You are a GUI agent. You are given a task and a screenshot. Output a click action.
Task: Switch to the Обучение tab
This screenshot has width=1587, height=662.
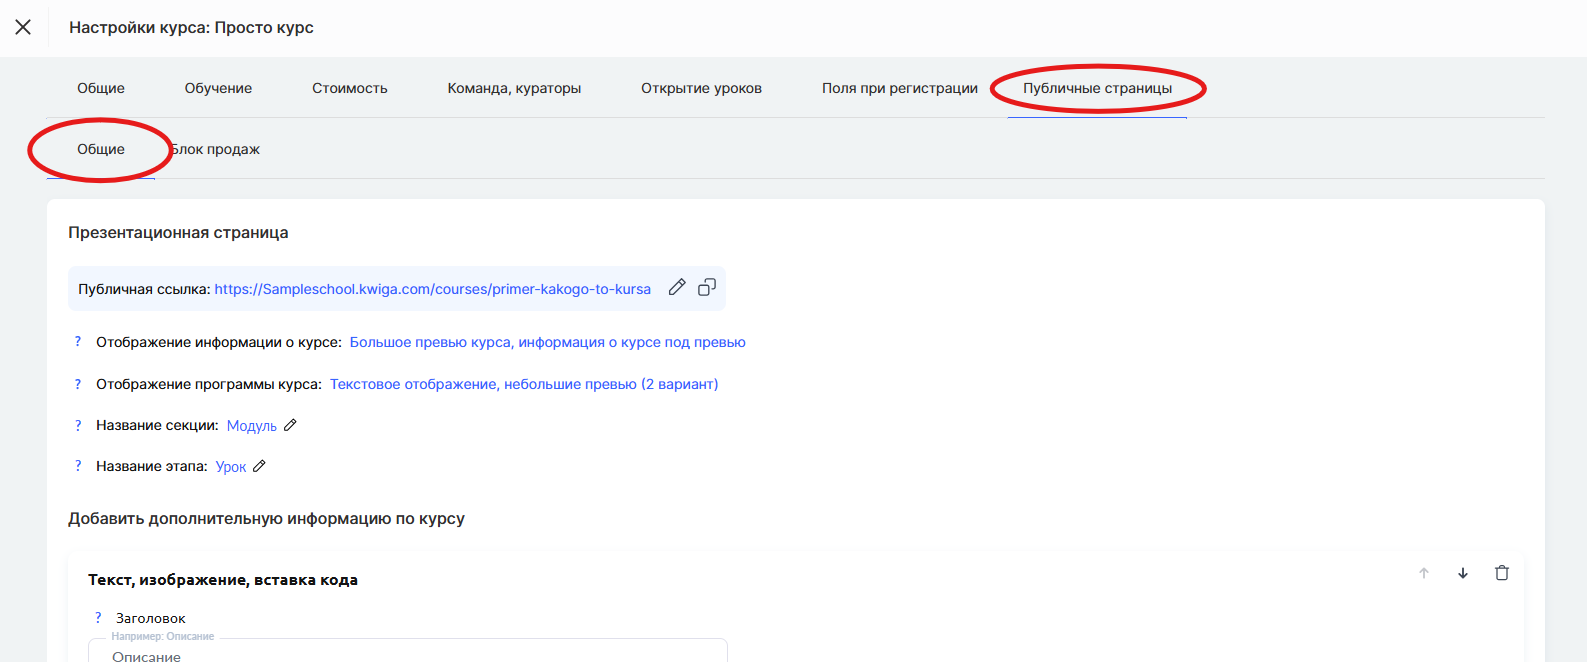point(218,88)
